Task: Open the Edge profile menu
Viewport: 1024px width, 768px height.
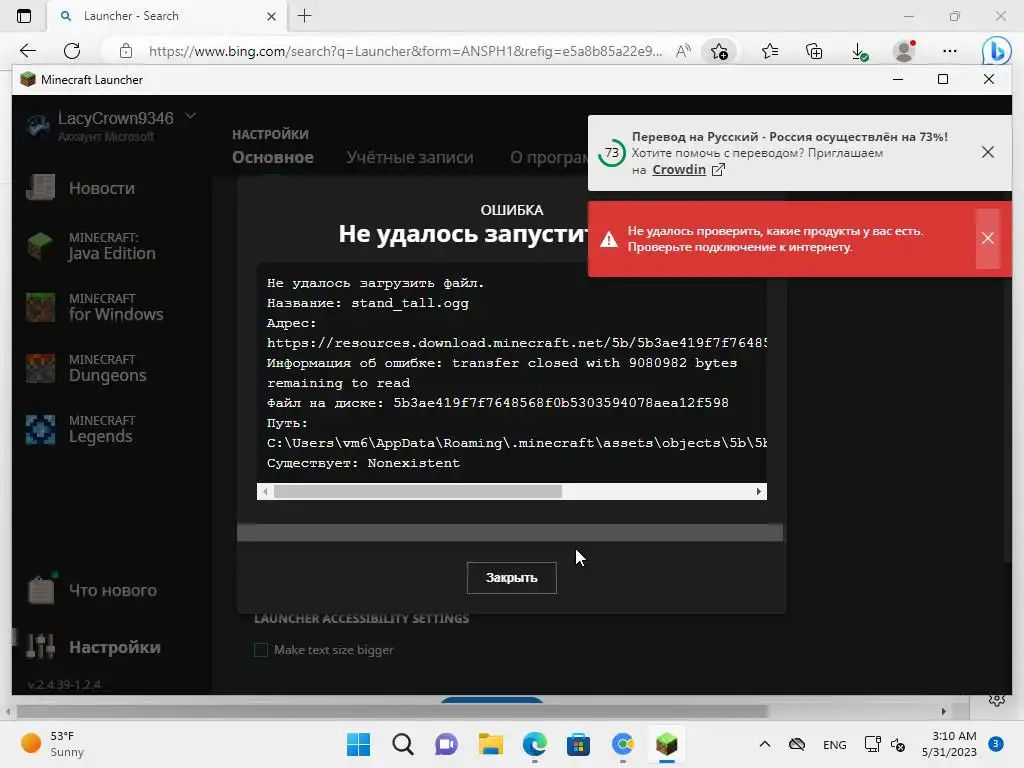Action: (x=904, y=51)
